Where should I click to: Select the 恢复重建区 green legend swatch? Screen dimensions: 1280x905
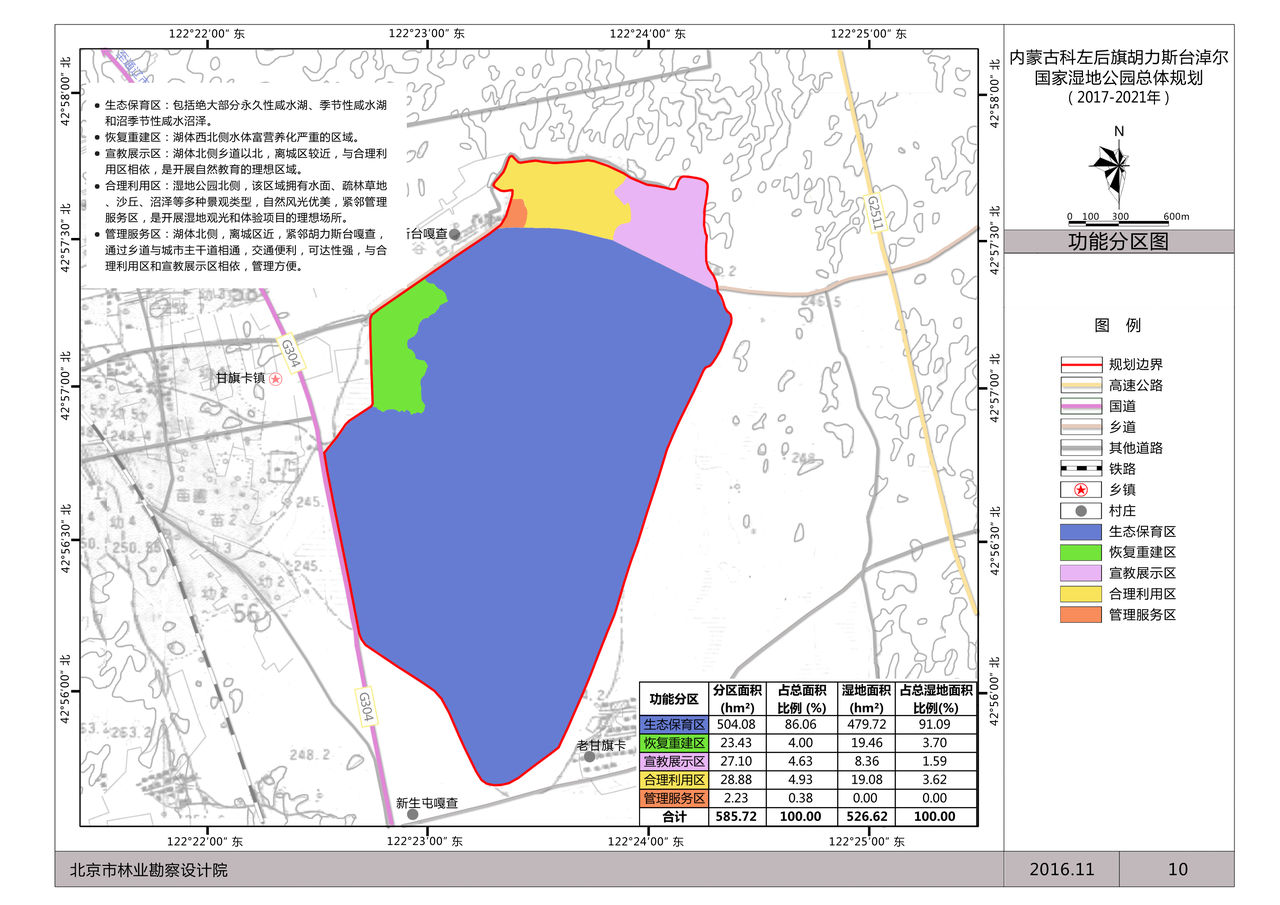click(1081, 552)
